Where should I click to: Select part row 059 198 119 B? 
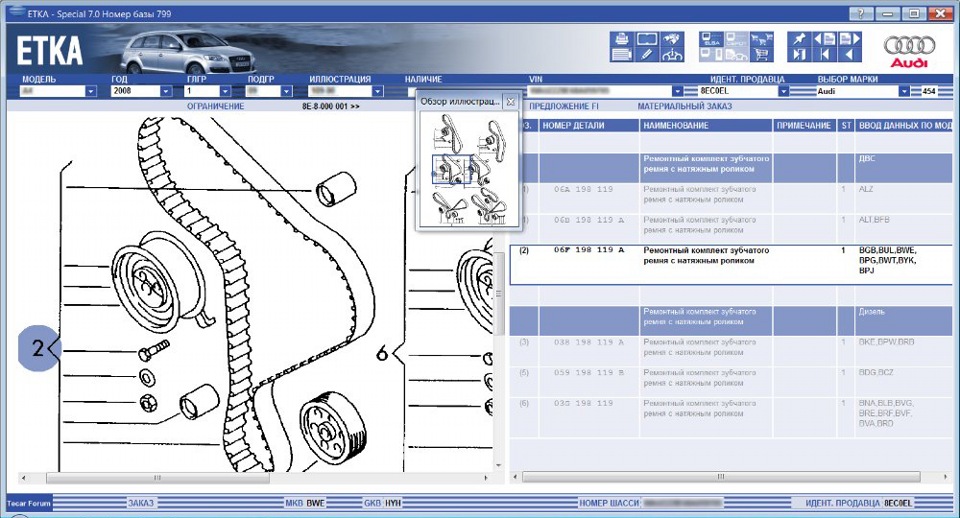coord(732,381)
